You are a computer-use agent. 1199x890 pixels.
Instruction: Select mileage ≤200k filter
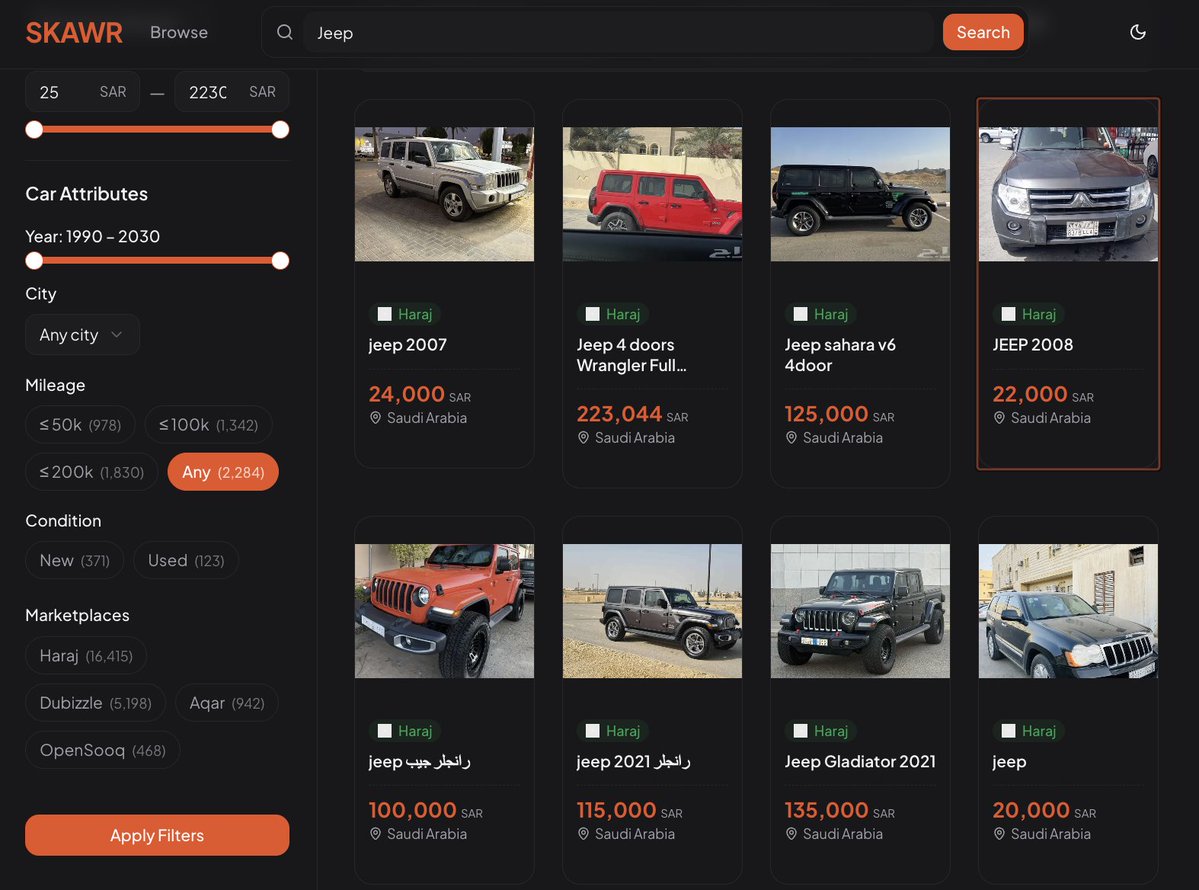point(92,473)
